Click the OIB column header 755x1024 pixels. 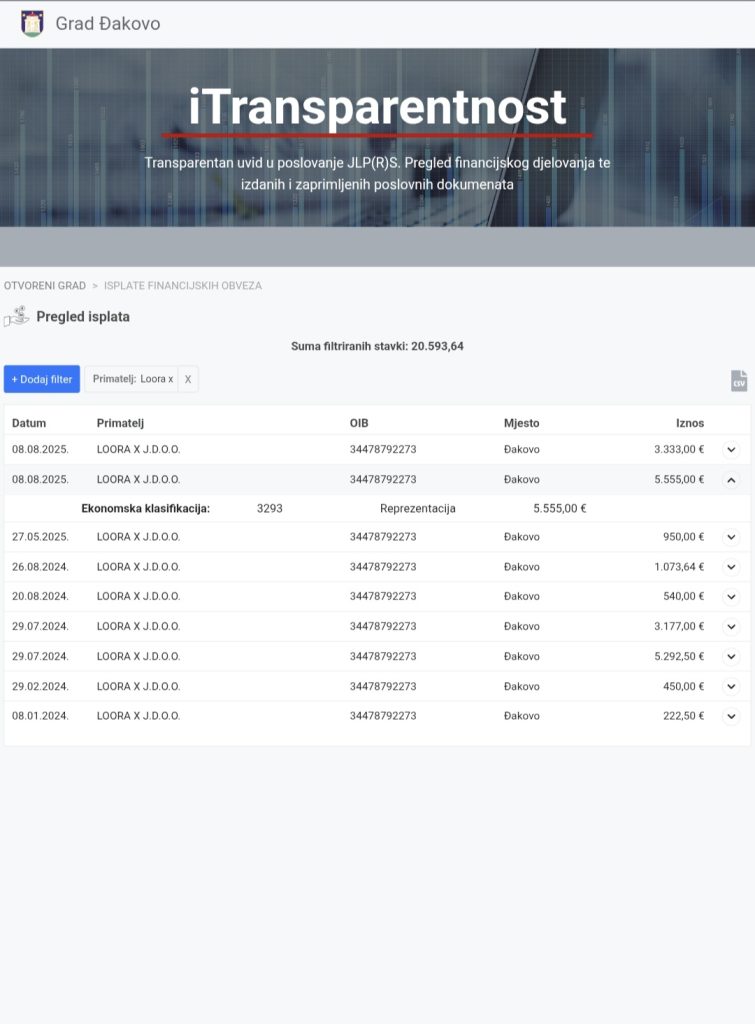[x=359, y=423]
